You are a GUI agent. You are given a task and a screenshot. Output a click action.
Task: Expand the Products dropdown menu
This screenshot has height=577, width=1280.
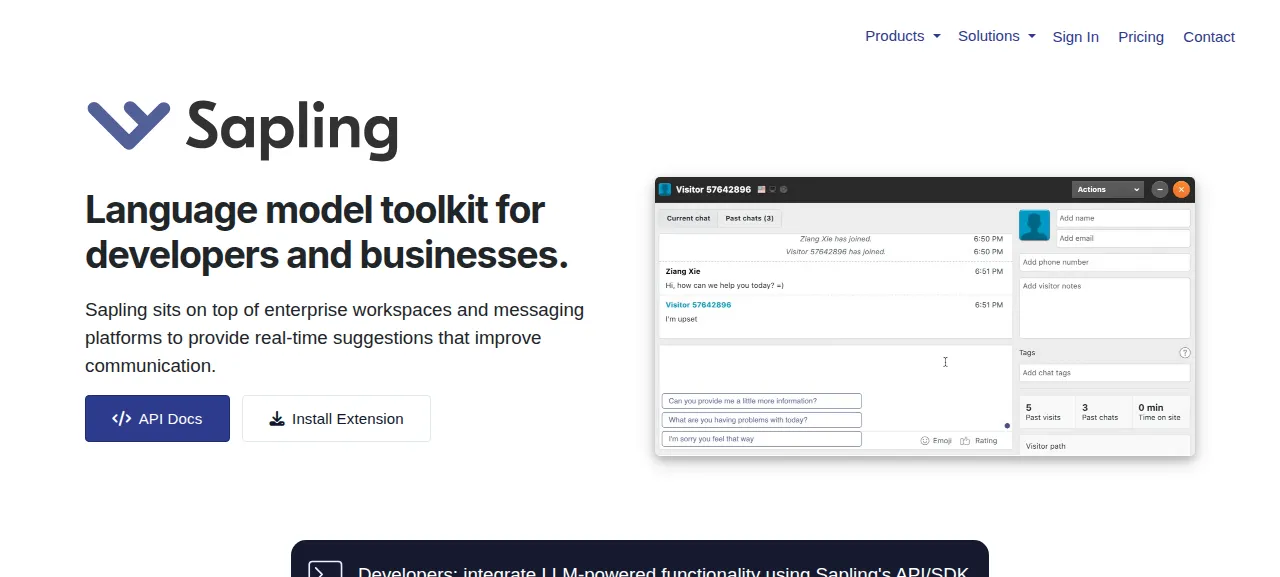point(903,36)
